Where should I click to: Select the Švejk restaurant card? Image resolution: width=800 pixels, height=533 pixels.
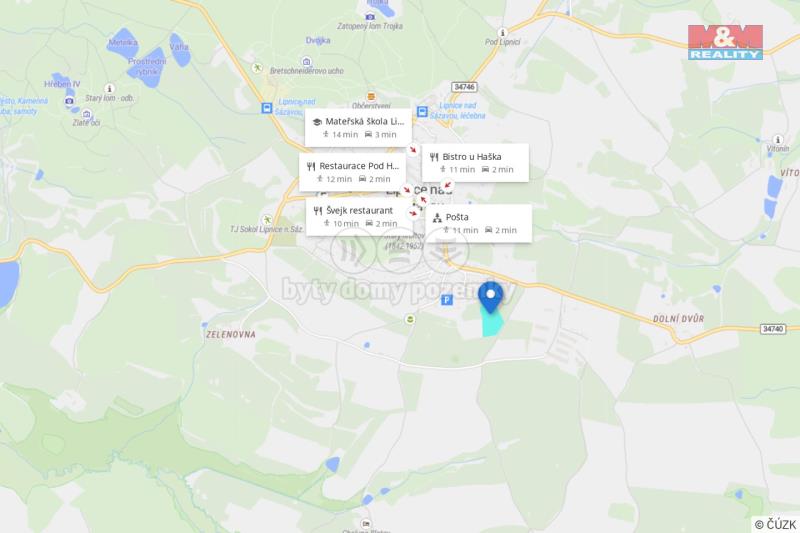(x=359, y=216)
